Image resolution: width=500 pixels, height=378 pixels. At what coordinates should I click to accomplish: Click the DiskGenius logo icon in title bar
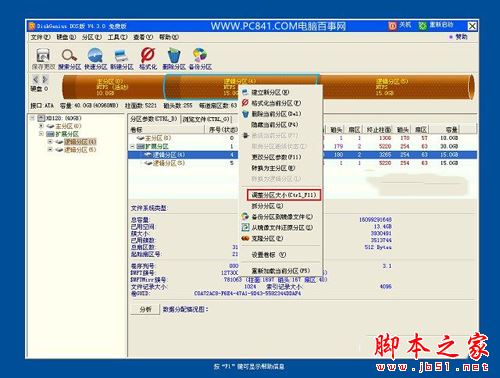point(32,26)
